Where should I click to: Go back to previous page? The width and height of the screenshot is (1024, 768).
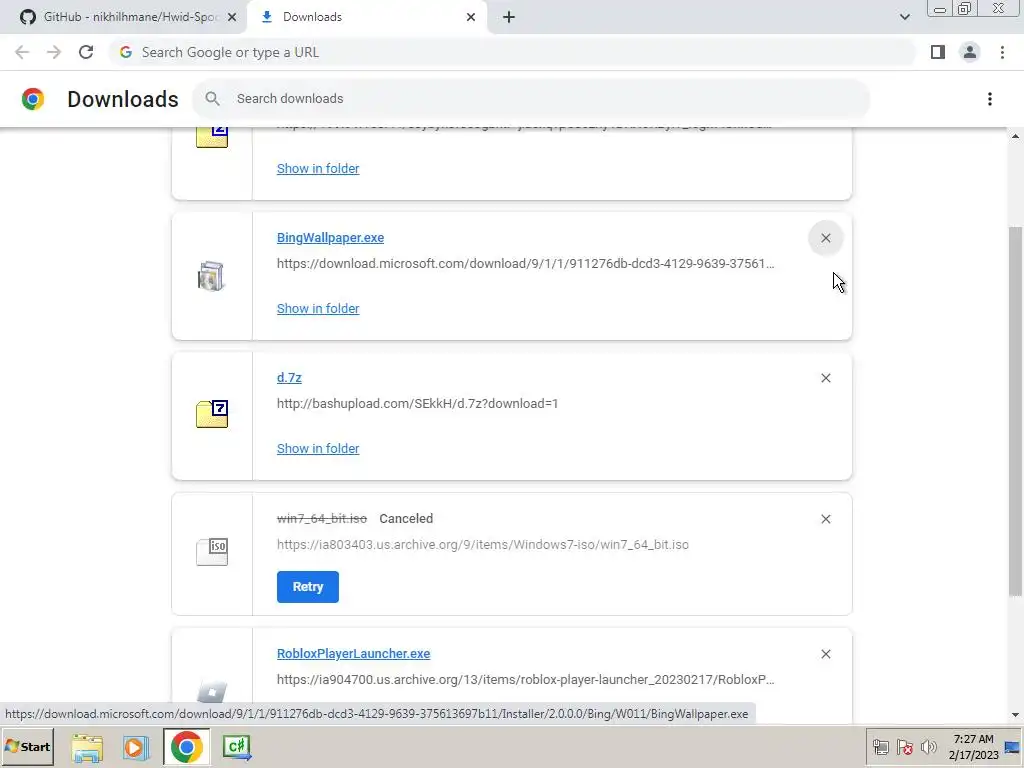(22, 52)
